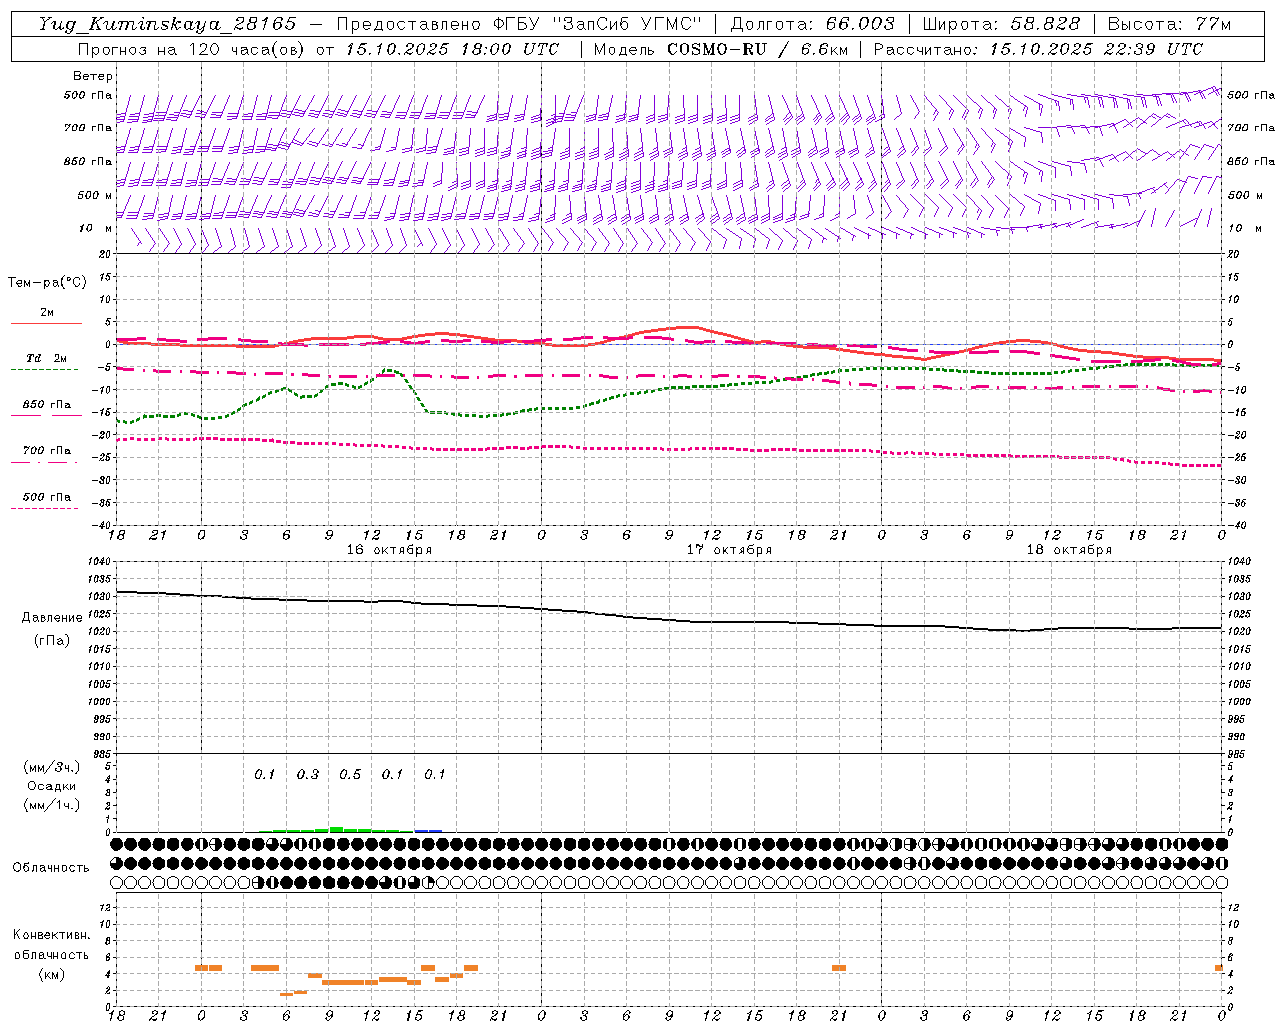1280x1024 pixels.
Task: Click the Долгота: 66.003 value
Action: [812, 24]
